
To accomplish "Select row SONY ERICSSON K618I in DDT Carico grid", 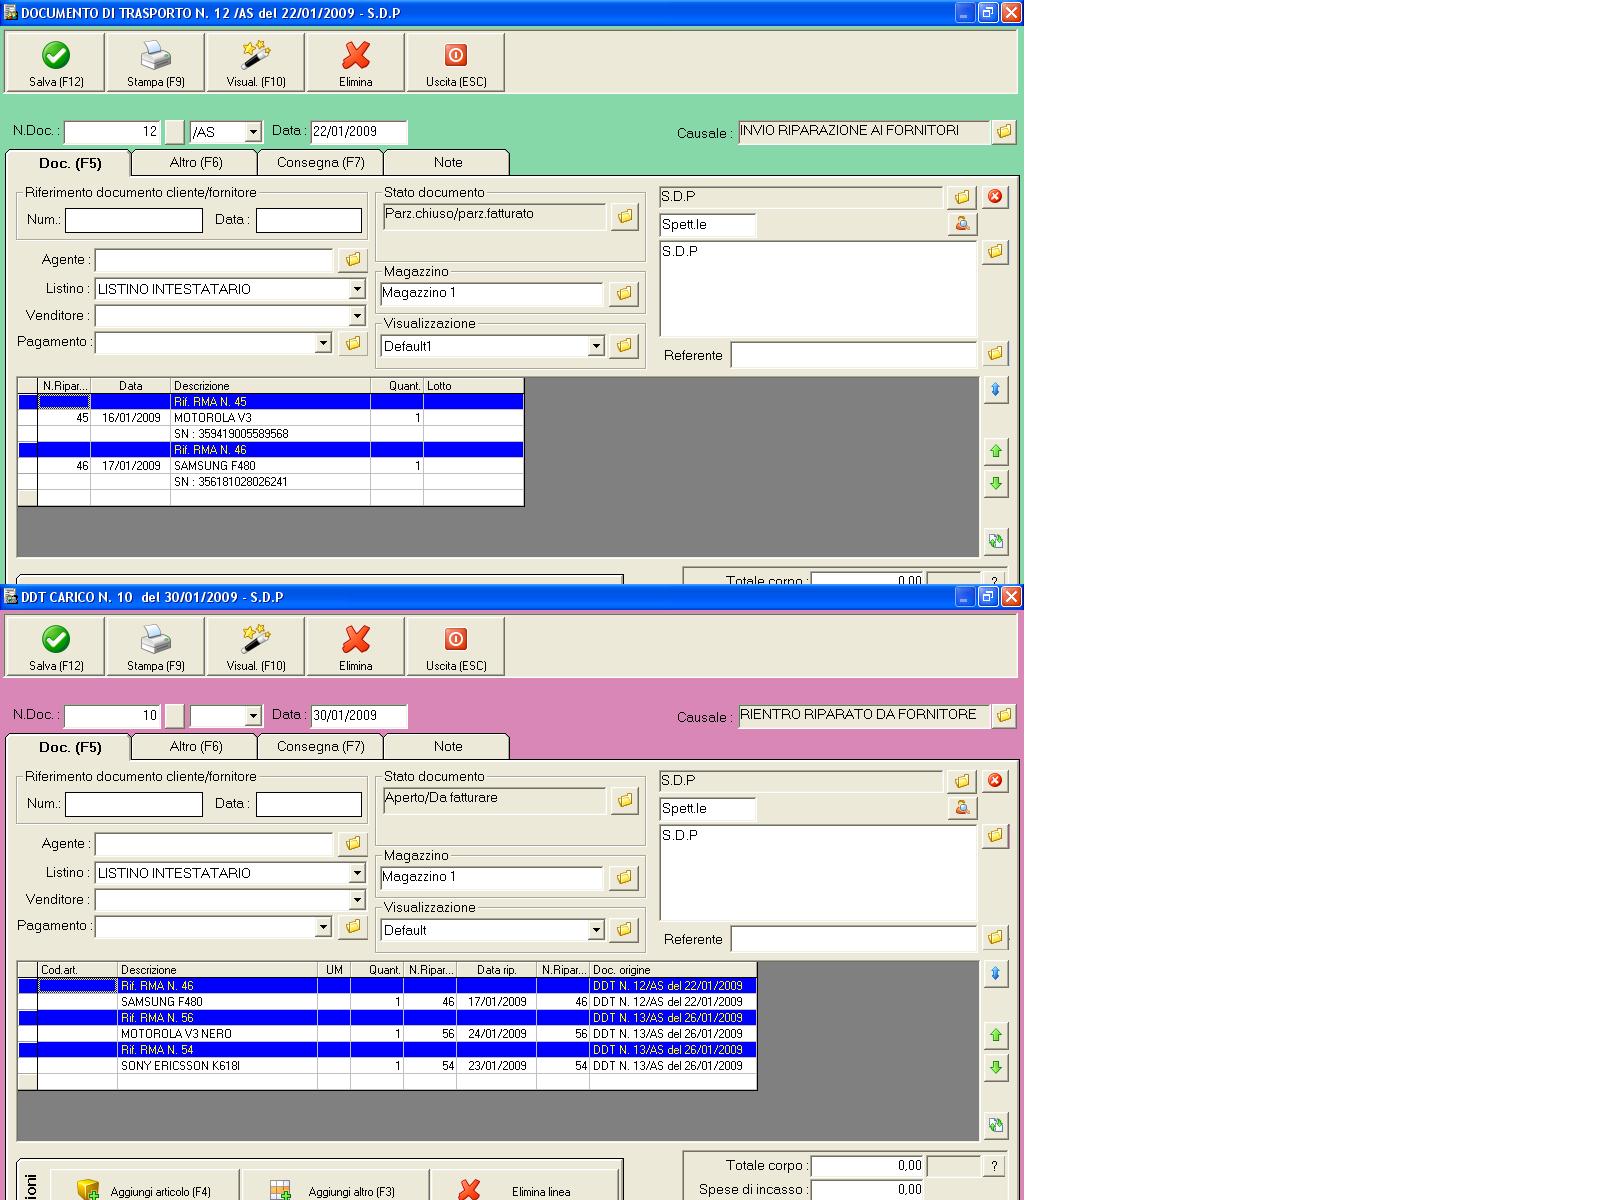I will pyautogui.click(x=387, y=1066).
